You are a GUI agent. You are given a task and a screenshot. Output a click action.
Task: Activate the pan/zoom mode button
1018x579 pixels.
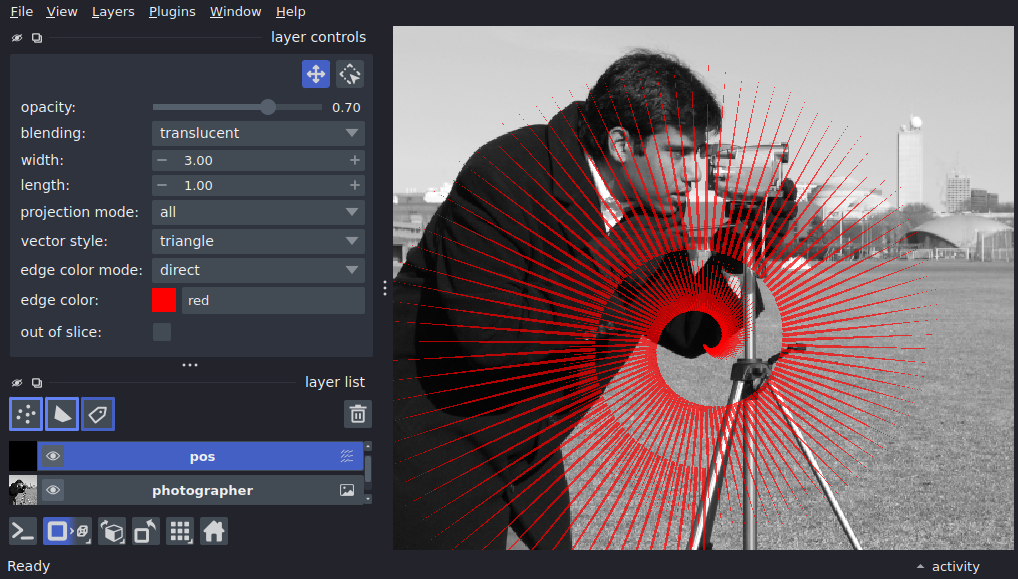pos(316,74)
